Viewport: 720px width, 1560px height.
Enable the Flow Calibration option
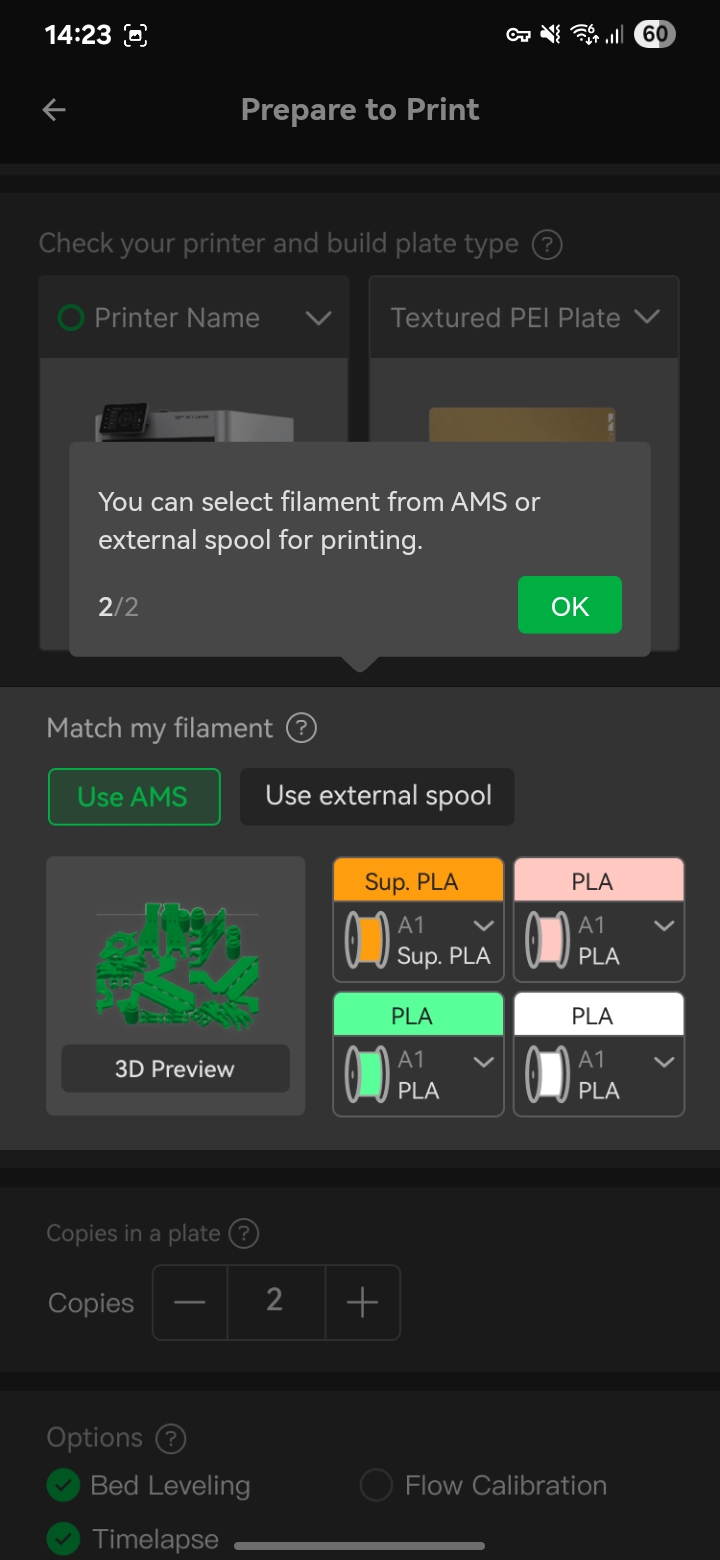(376, 1486)
